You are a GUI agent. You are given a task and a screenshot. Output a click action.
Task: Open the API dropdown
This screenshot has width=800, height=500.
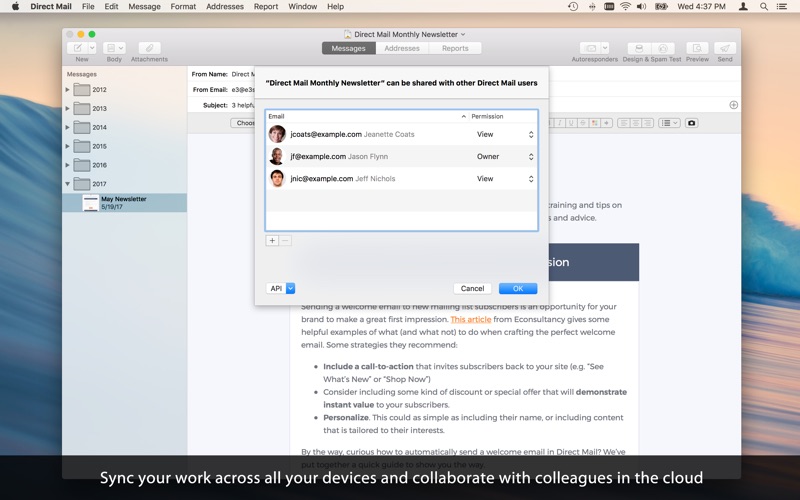point(280,288)
